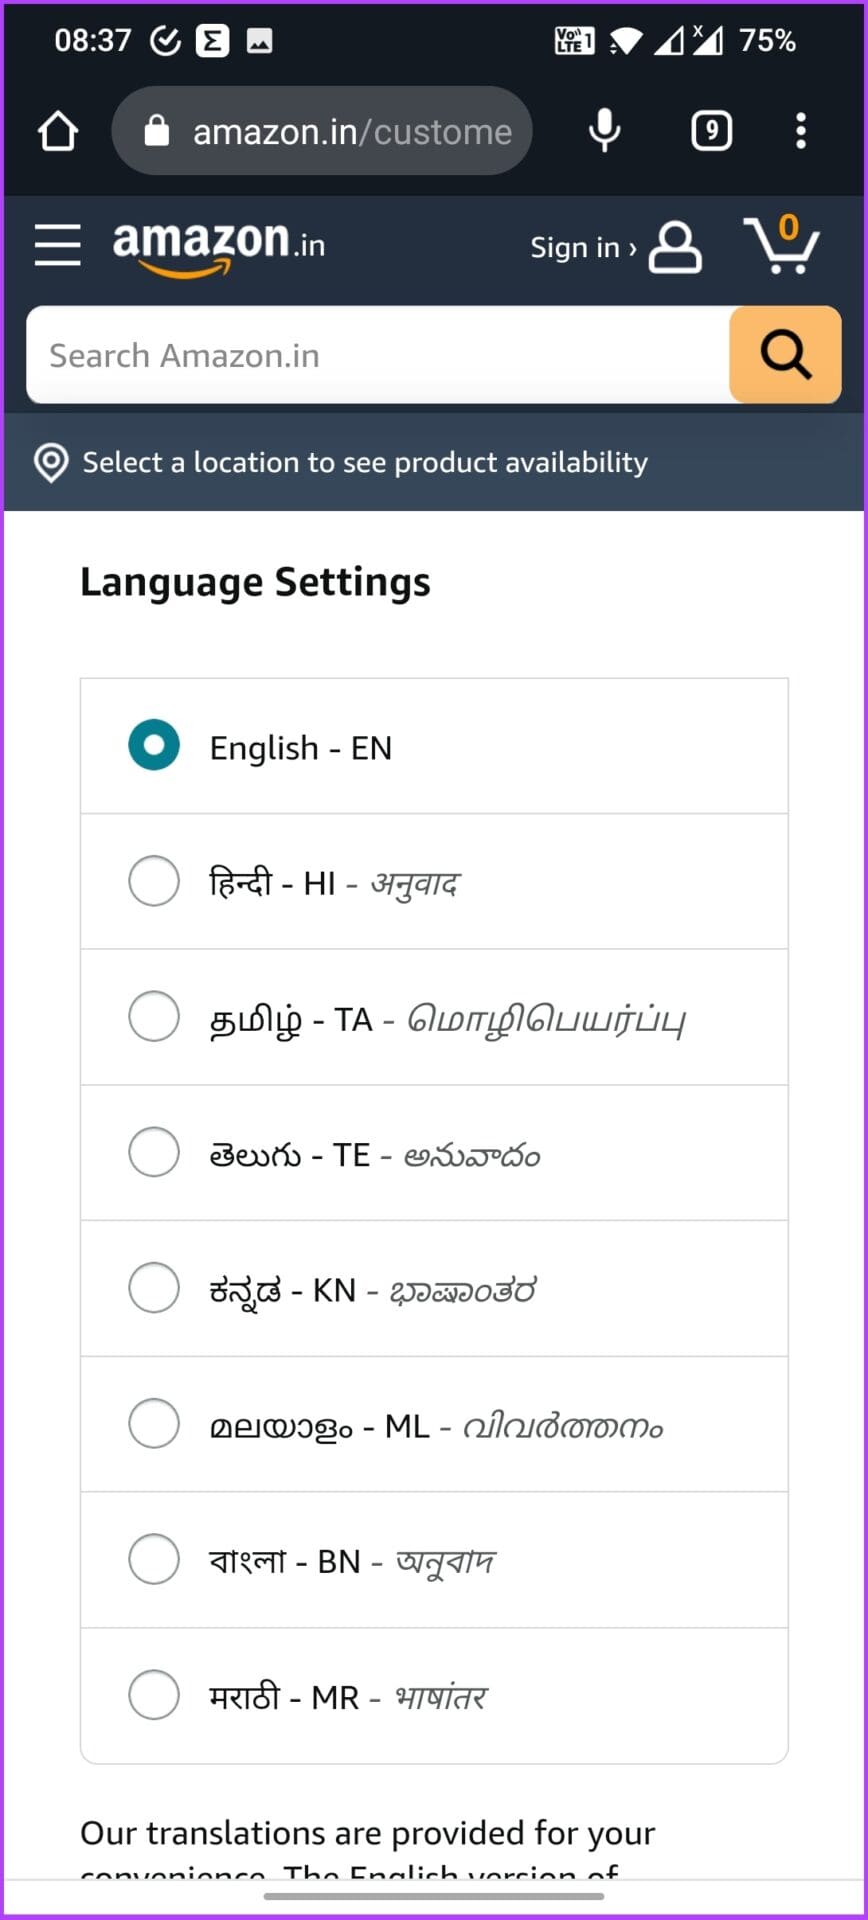Open the browser overflow menu
Screen dimensions: 868x1920
tap(801, 130)
